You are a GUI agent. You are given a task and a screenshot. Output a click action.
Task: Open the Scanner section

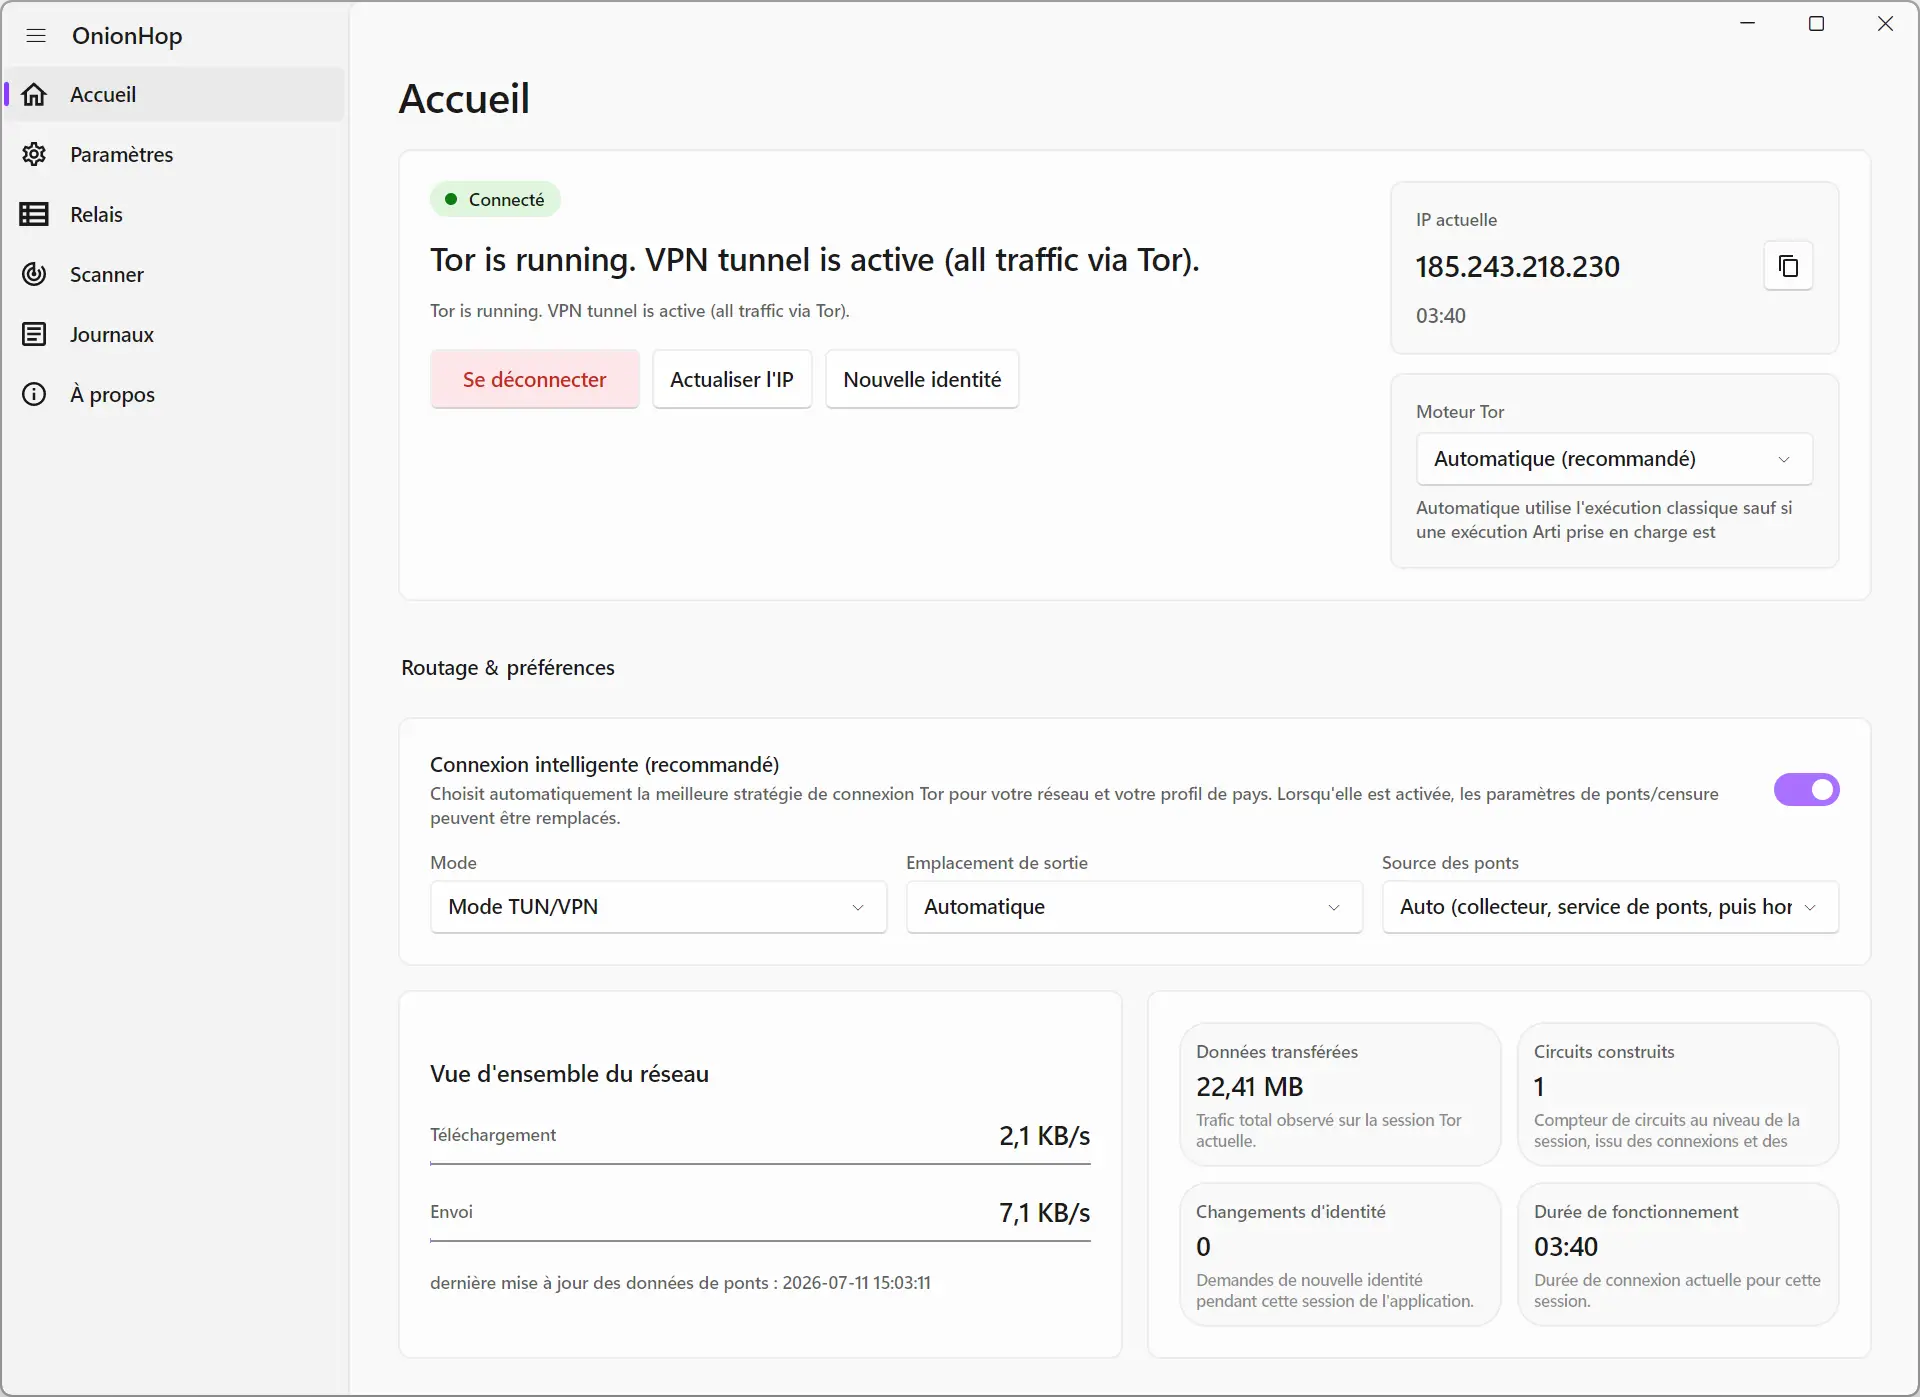(x=175, y=274)
